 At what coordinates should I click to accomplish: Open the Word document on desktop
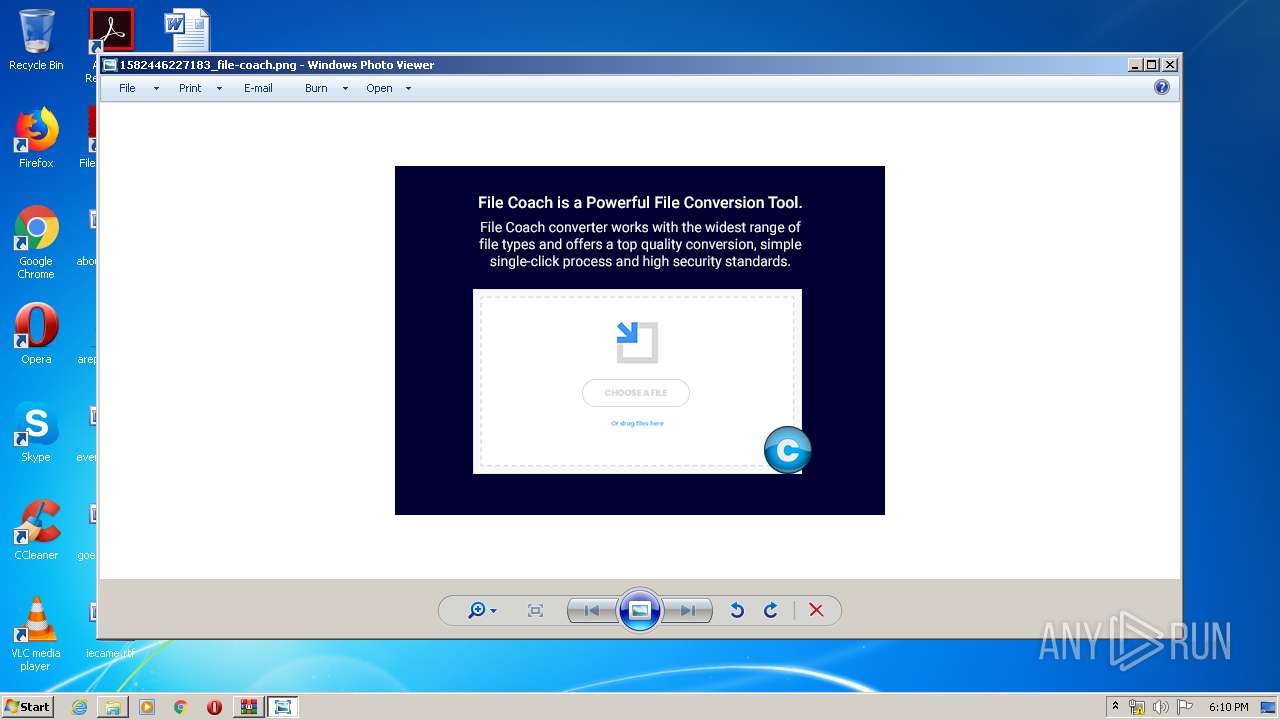coord(187,30)
